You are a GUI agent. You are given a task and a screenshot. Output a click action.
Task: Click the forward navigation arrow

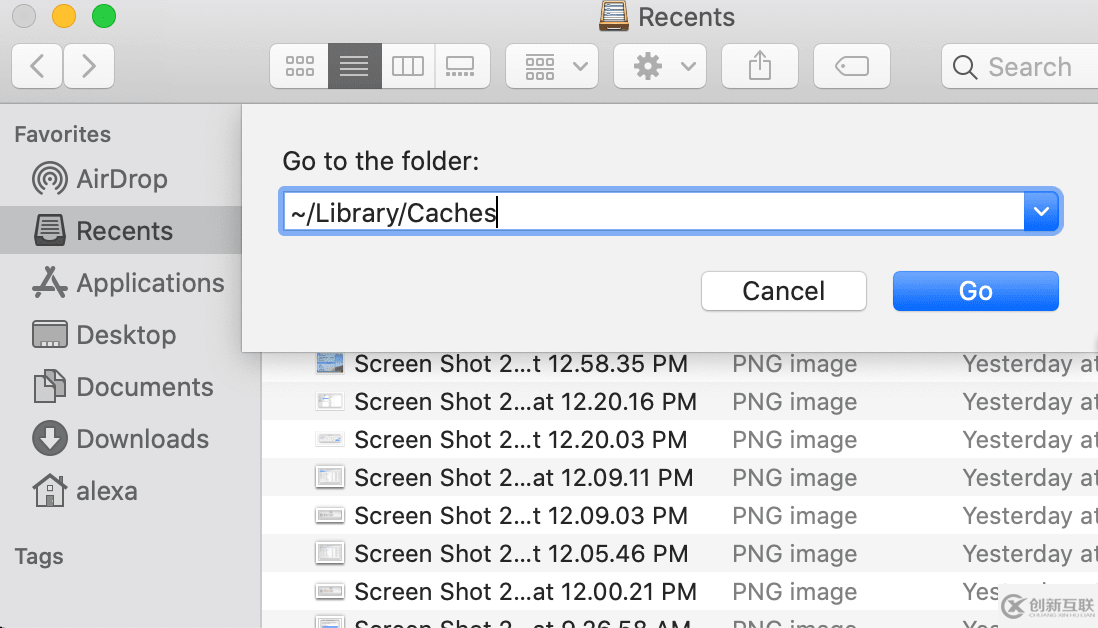click(x=88, y=66)
